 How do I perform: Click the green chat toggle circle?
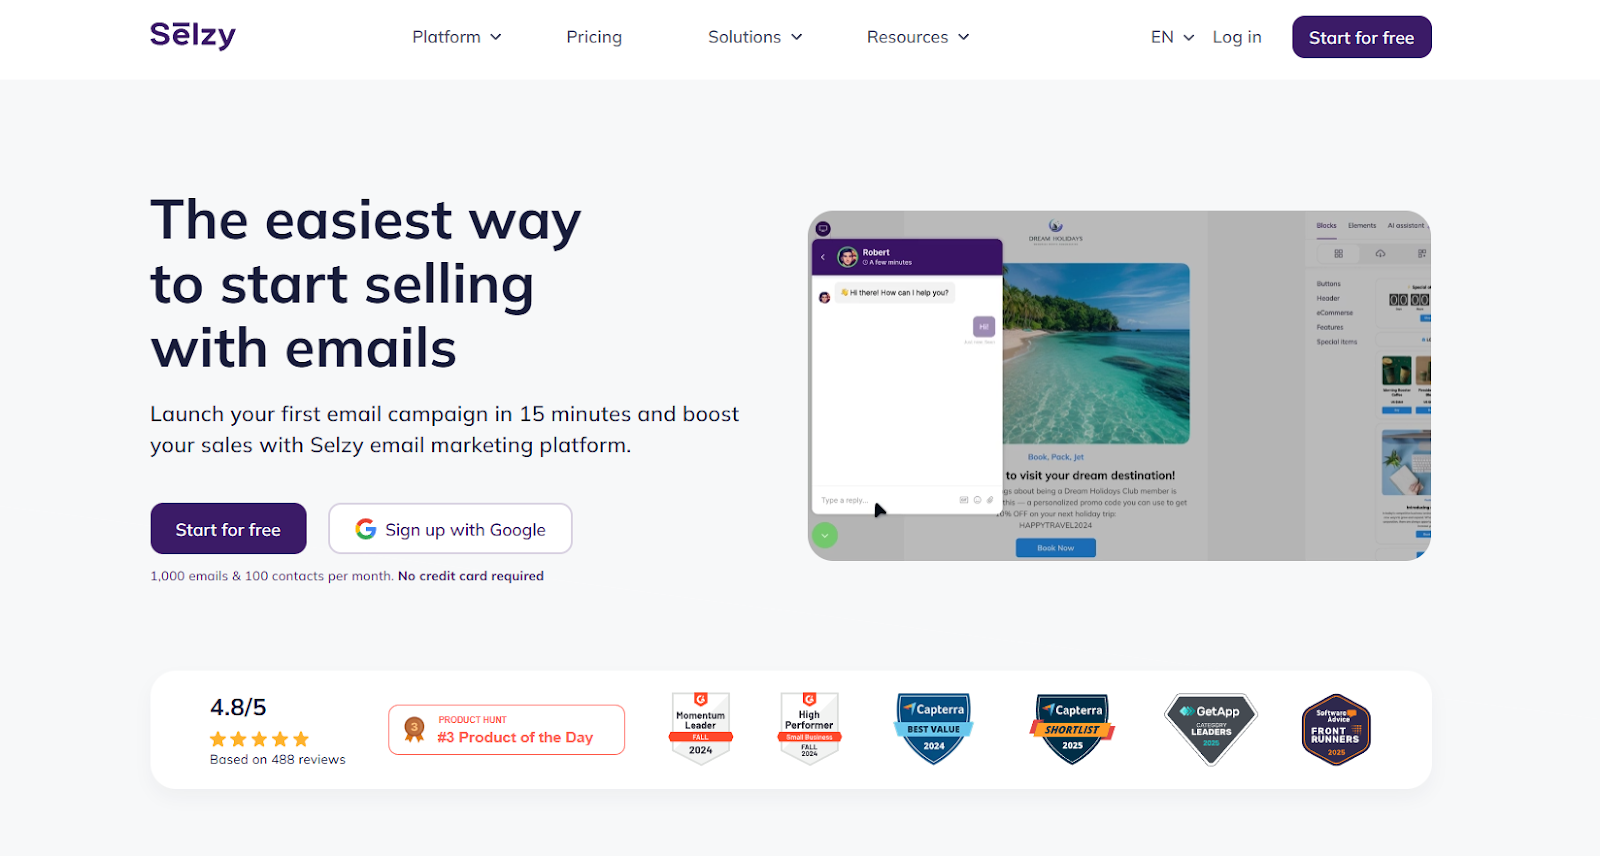(825, 535)
